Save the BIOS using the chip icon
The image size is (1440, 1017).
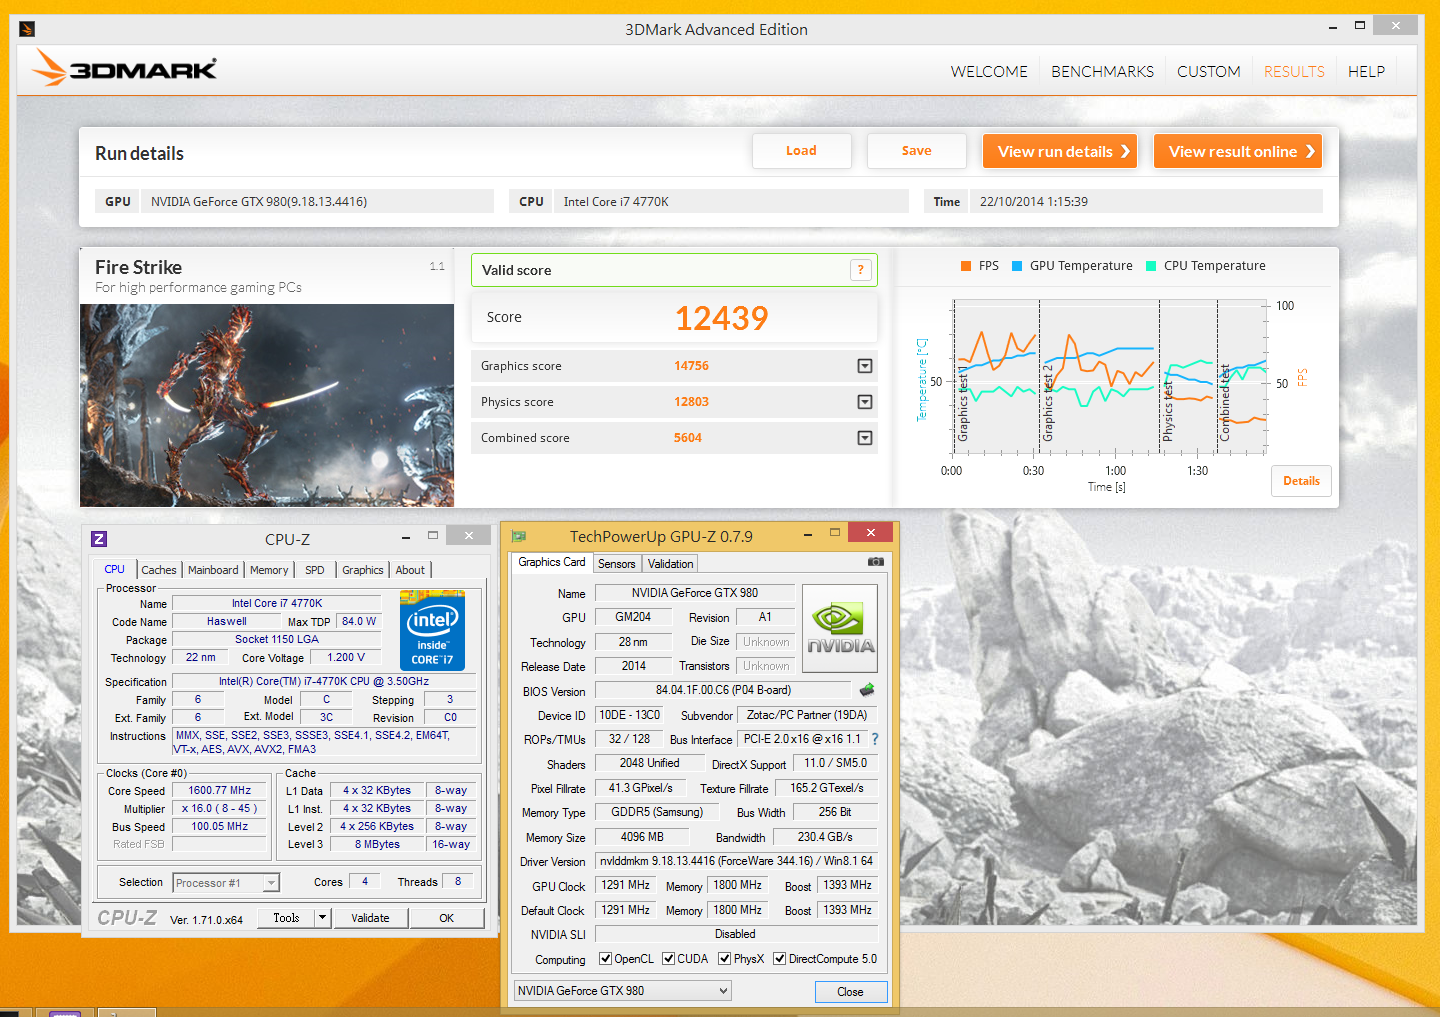pyautogui.click(x=867, y=689)
